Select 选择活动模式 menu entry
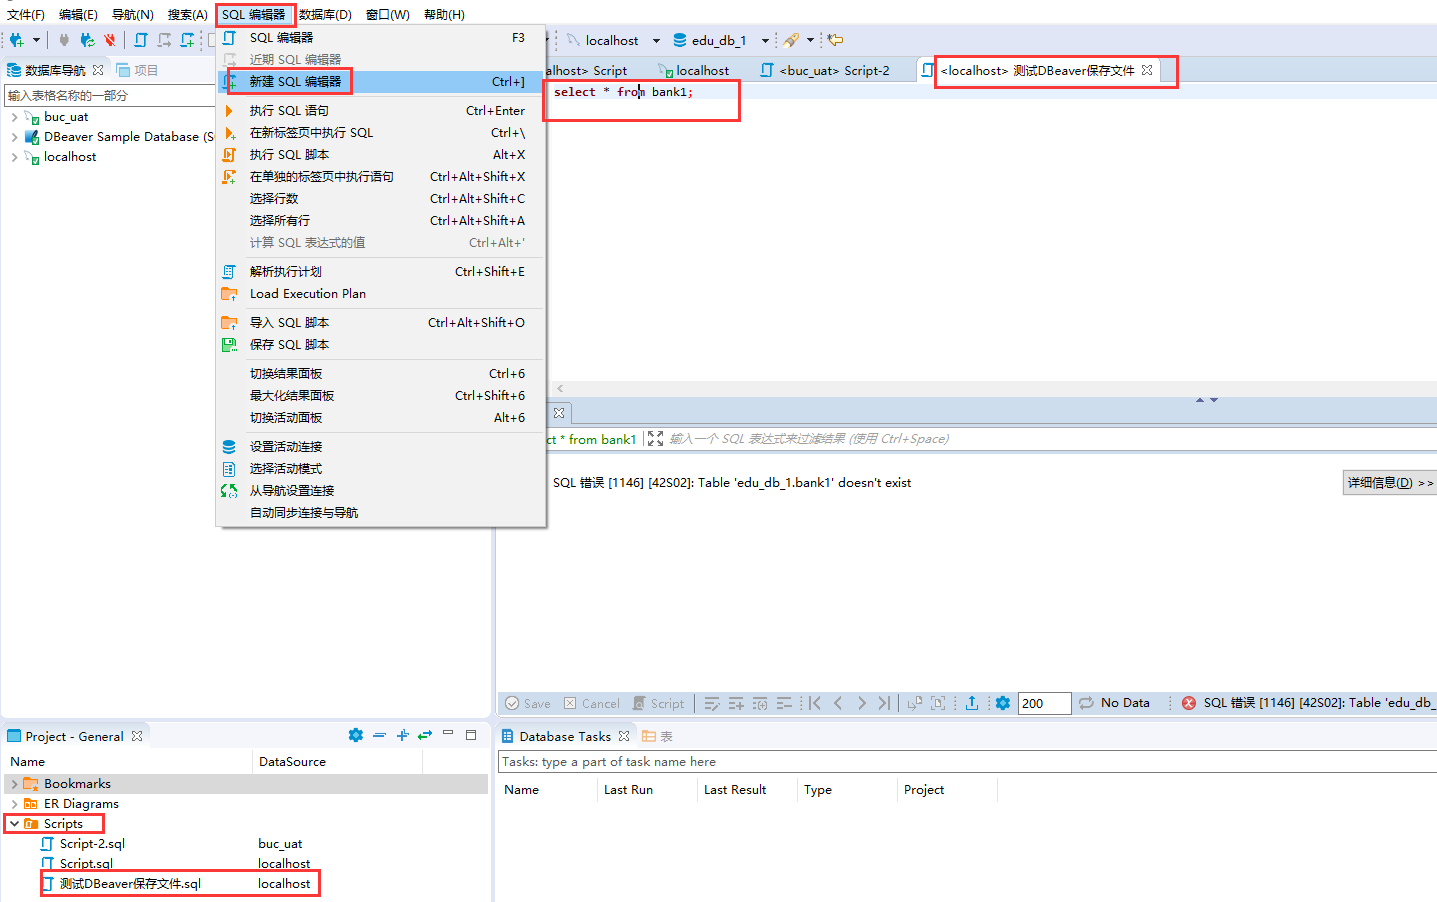 coord(381,469)
